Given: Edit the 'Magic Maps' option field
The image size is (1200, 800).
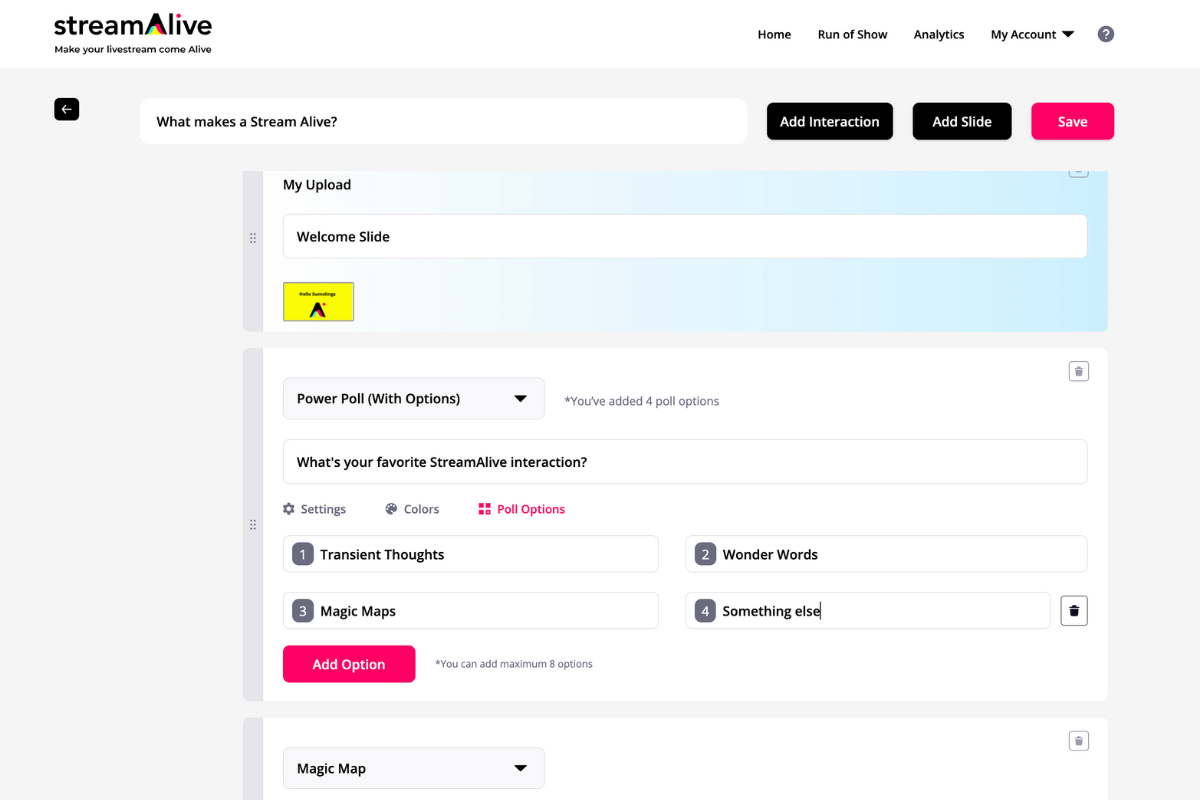Looking at the screenshot, I should [471, 611].
